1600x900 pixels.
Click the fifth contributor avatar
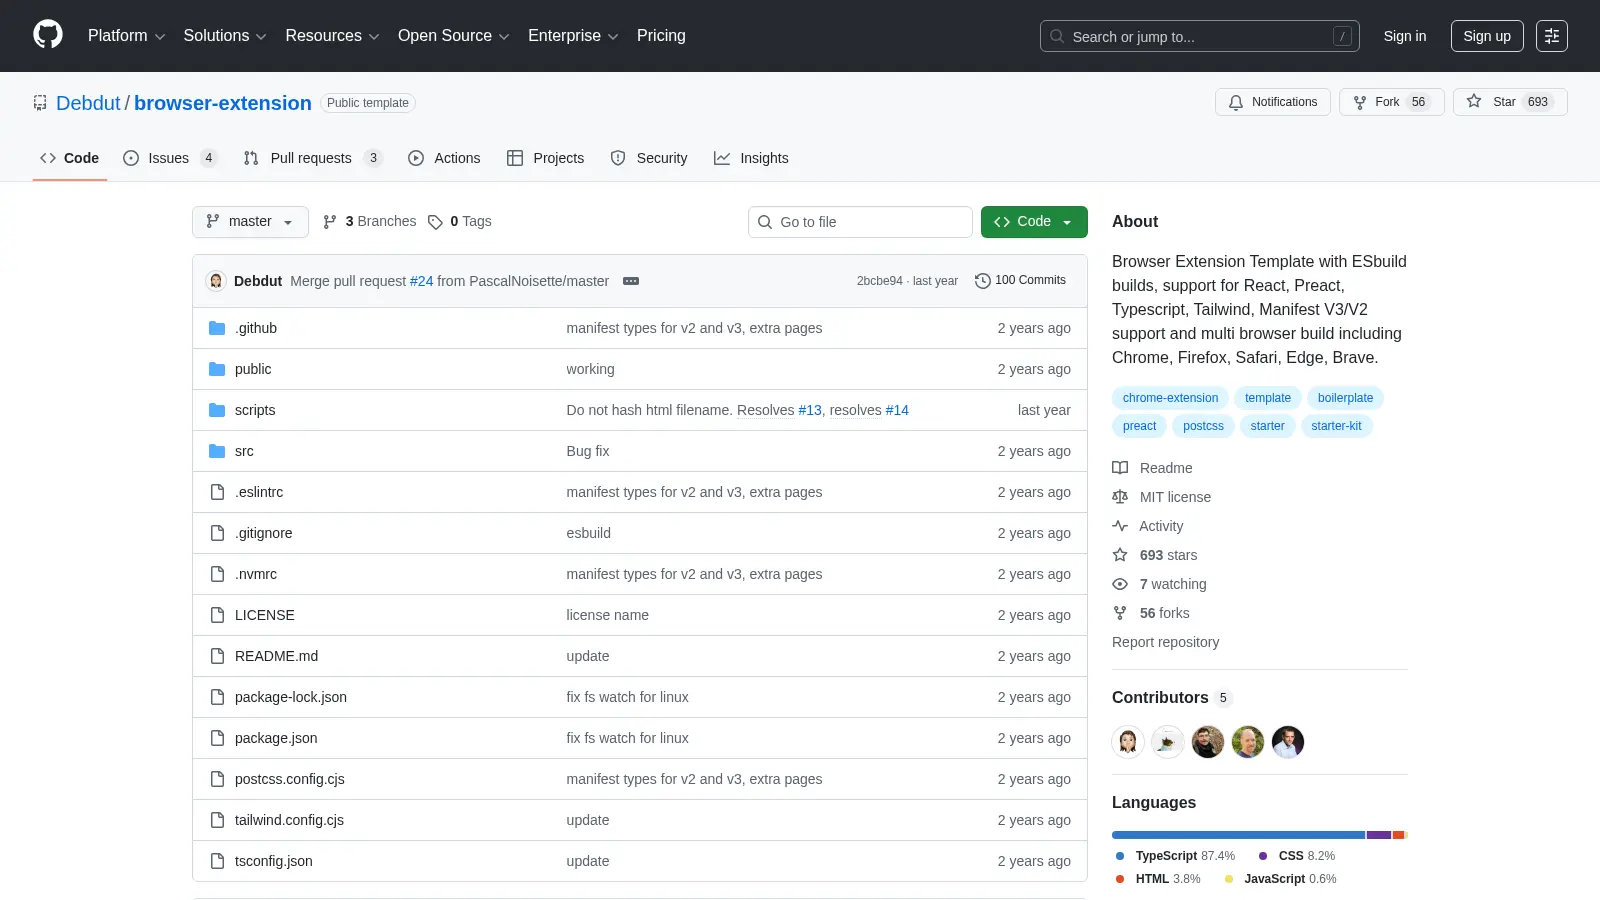(1288, 742)
